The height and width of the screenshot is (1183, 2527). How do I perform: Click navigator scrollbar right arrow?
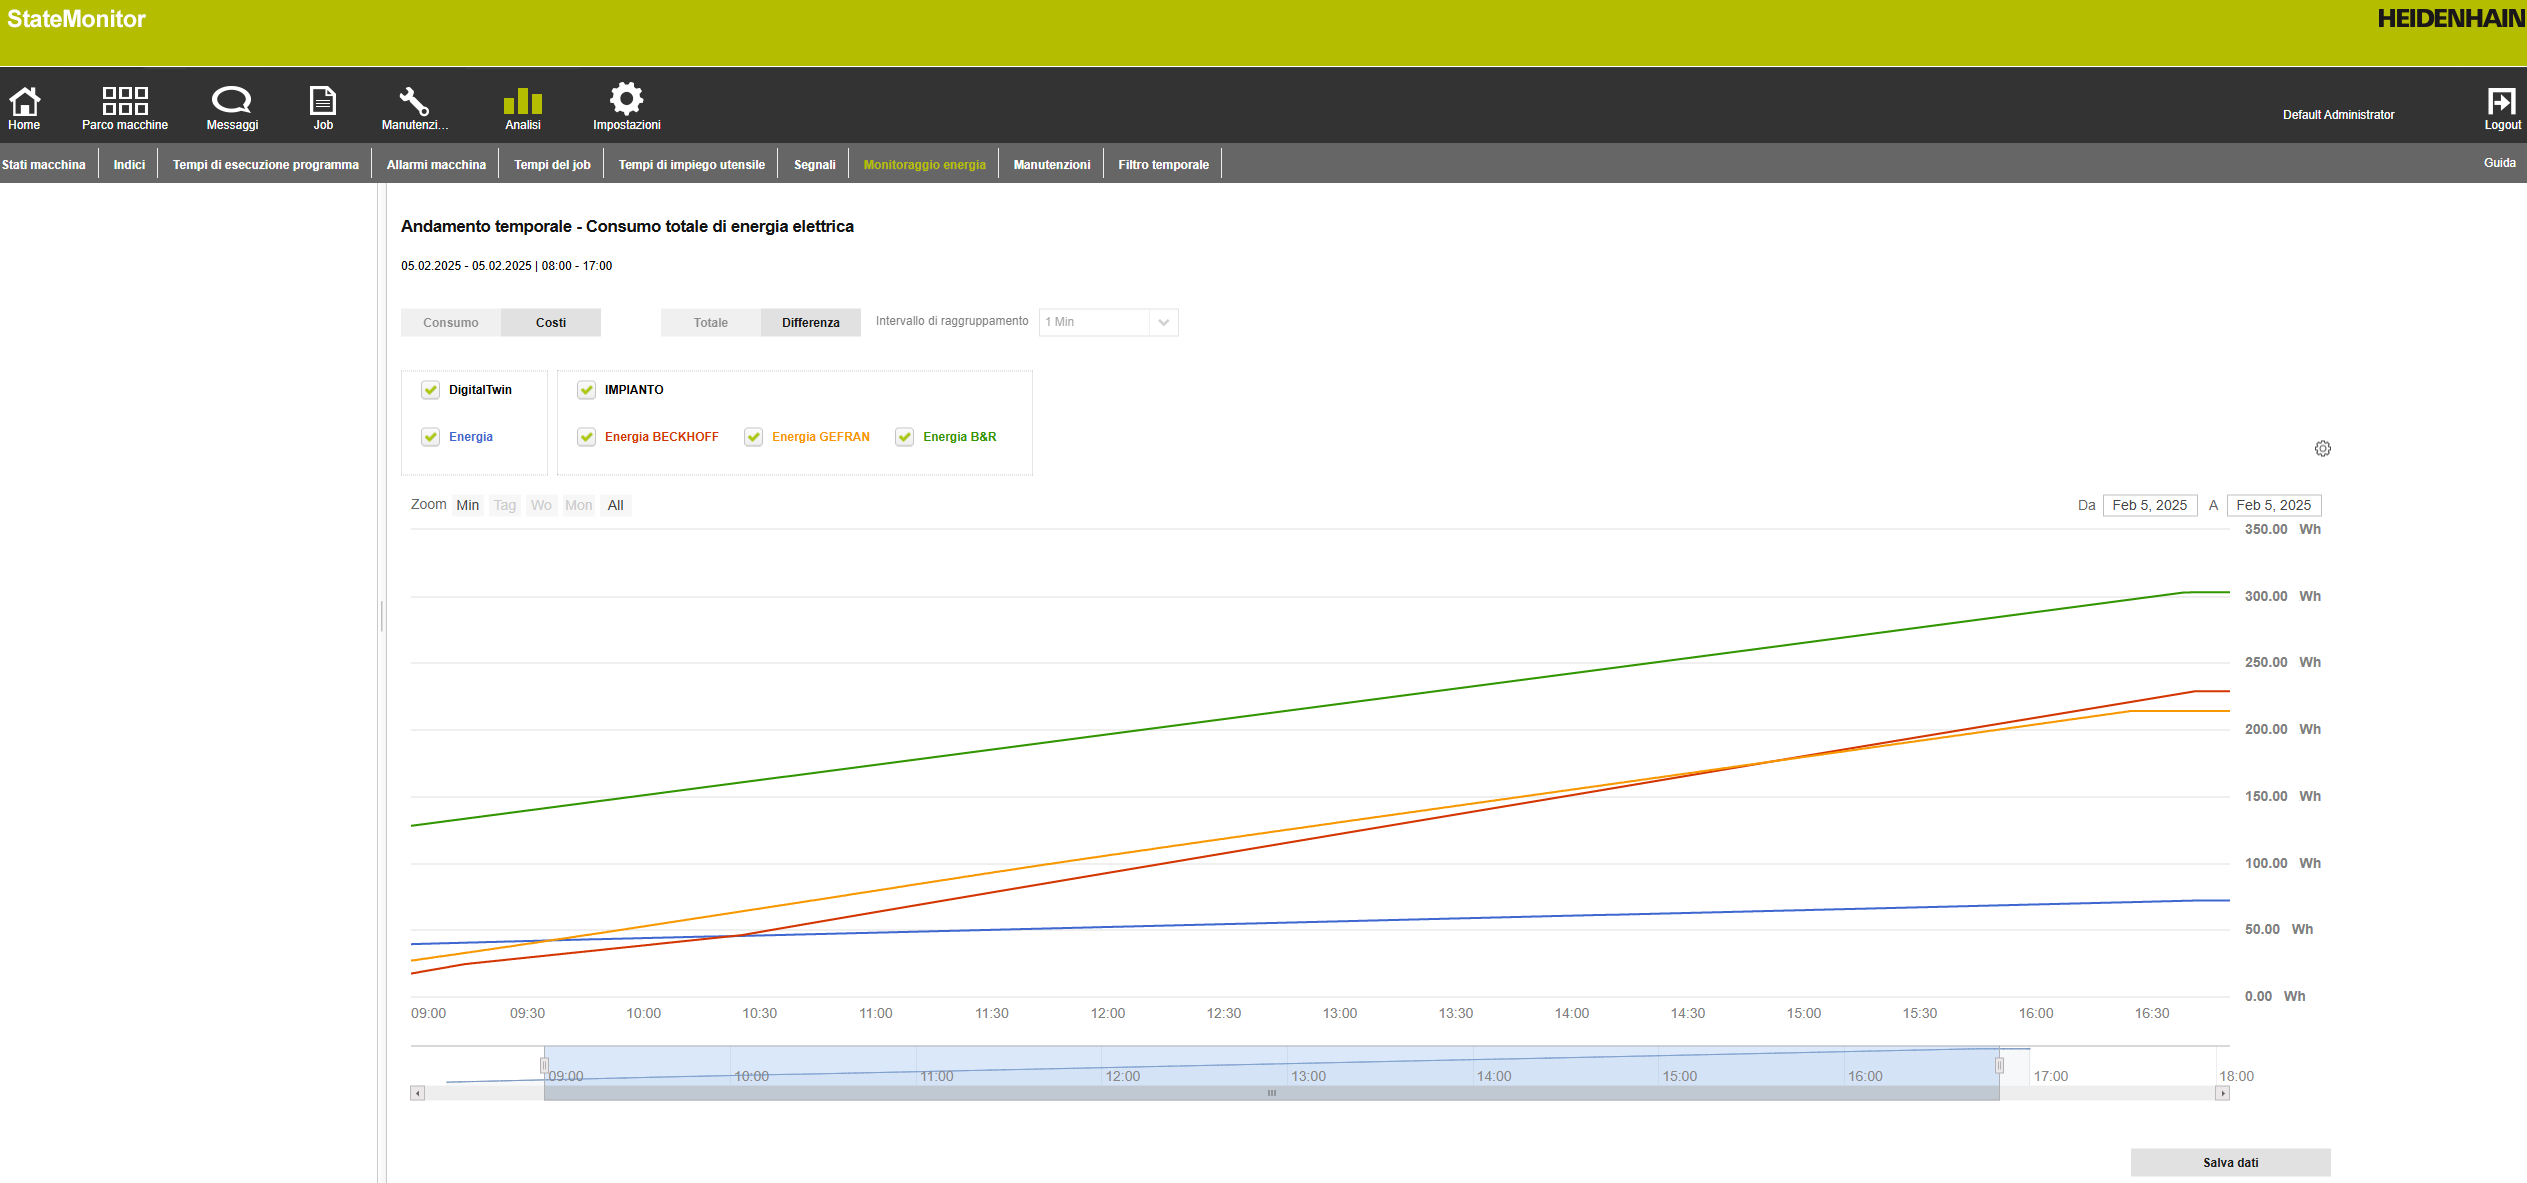point(2222,1094)
